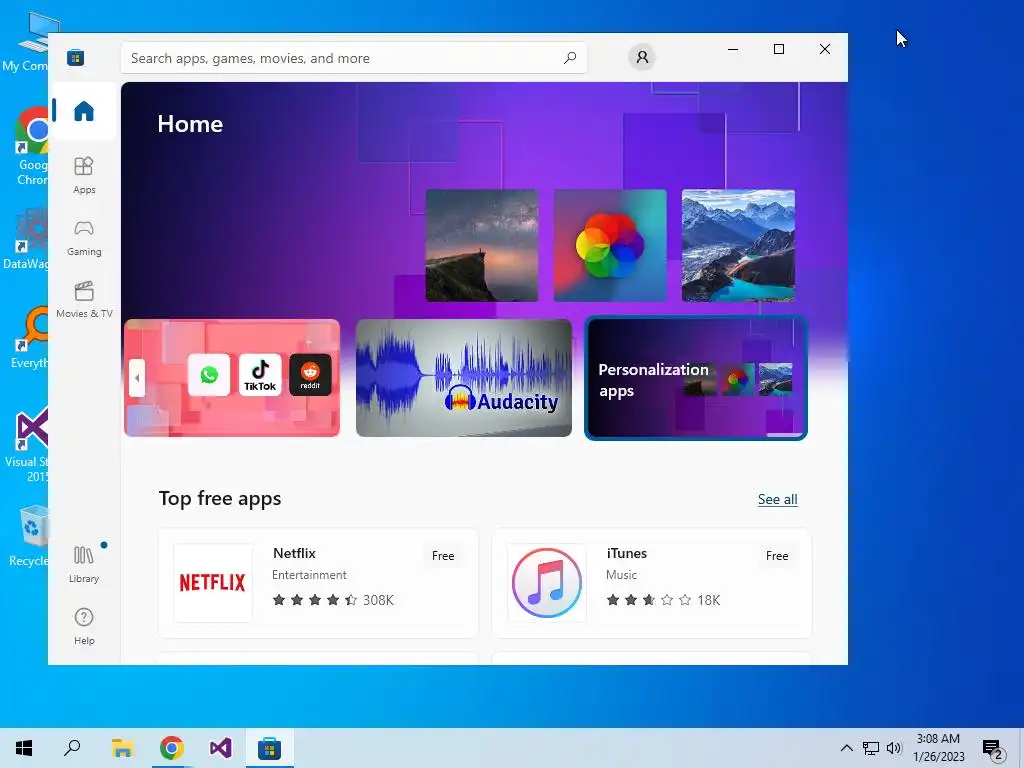Click the Microsoft Store logo icon

click(x=76, y=58)
